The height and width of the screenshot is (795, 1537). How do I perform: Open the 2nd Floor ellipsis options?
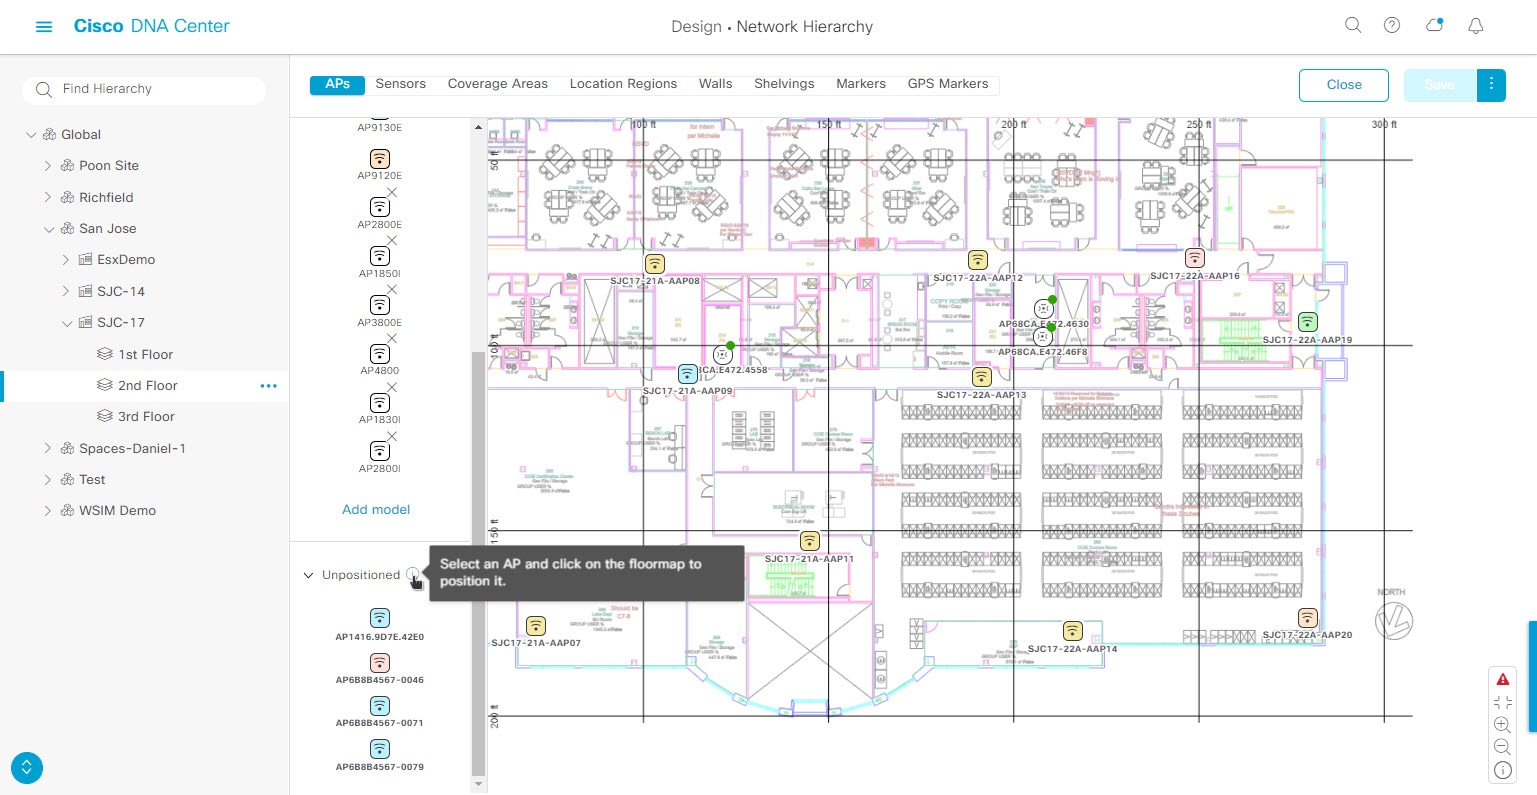(x=268, y=386)
